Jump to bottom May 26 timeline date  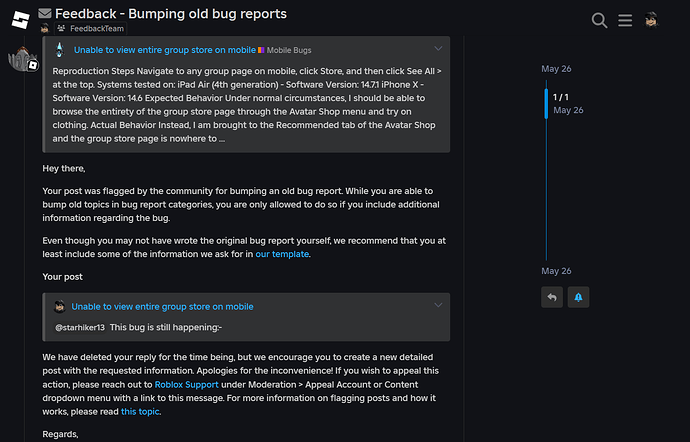click(x=556, y=271)
